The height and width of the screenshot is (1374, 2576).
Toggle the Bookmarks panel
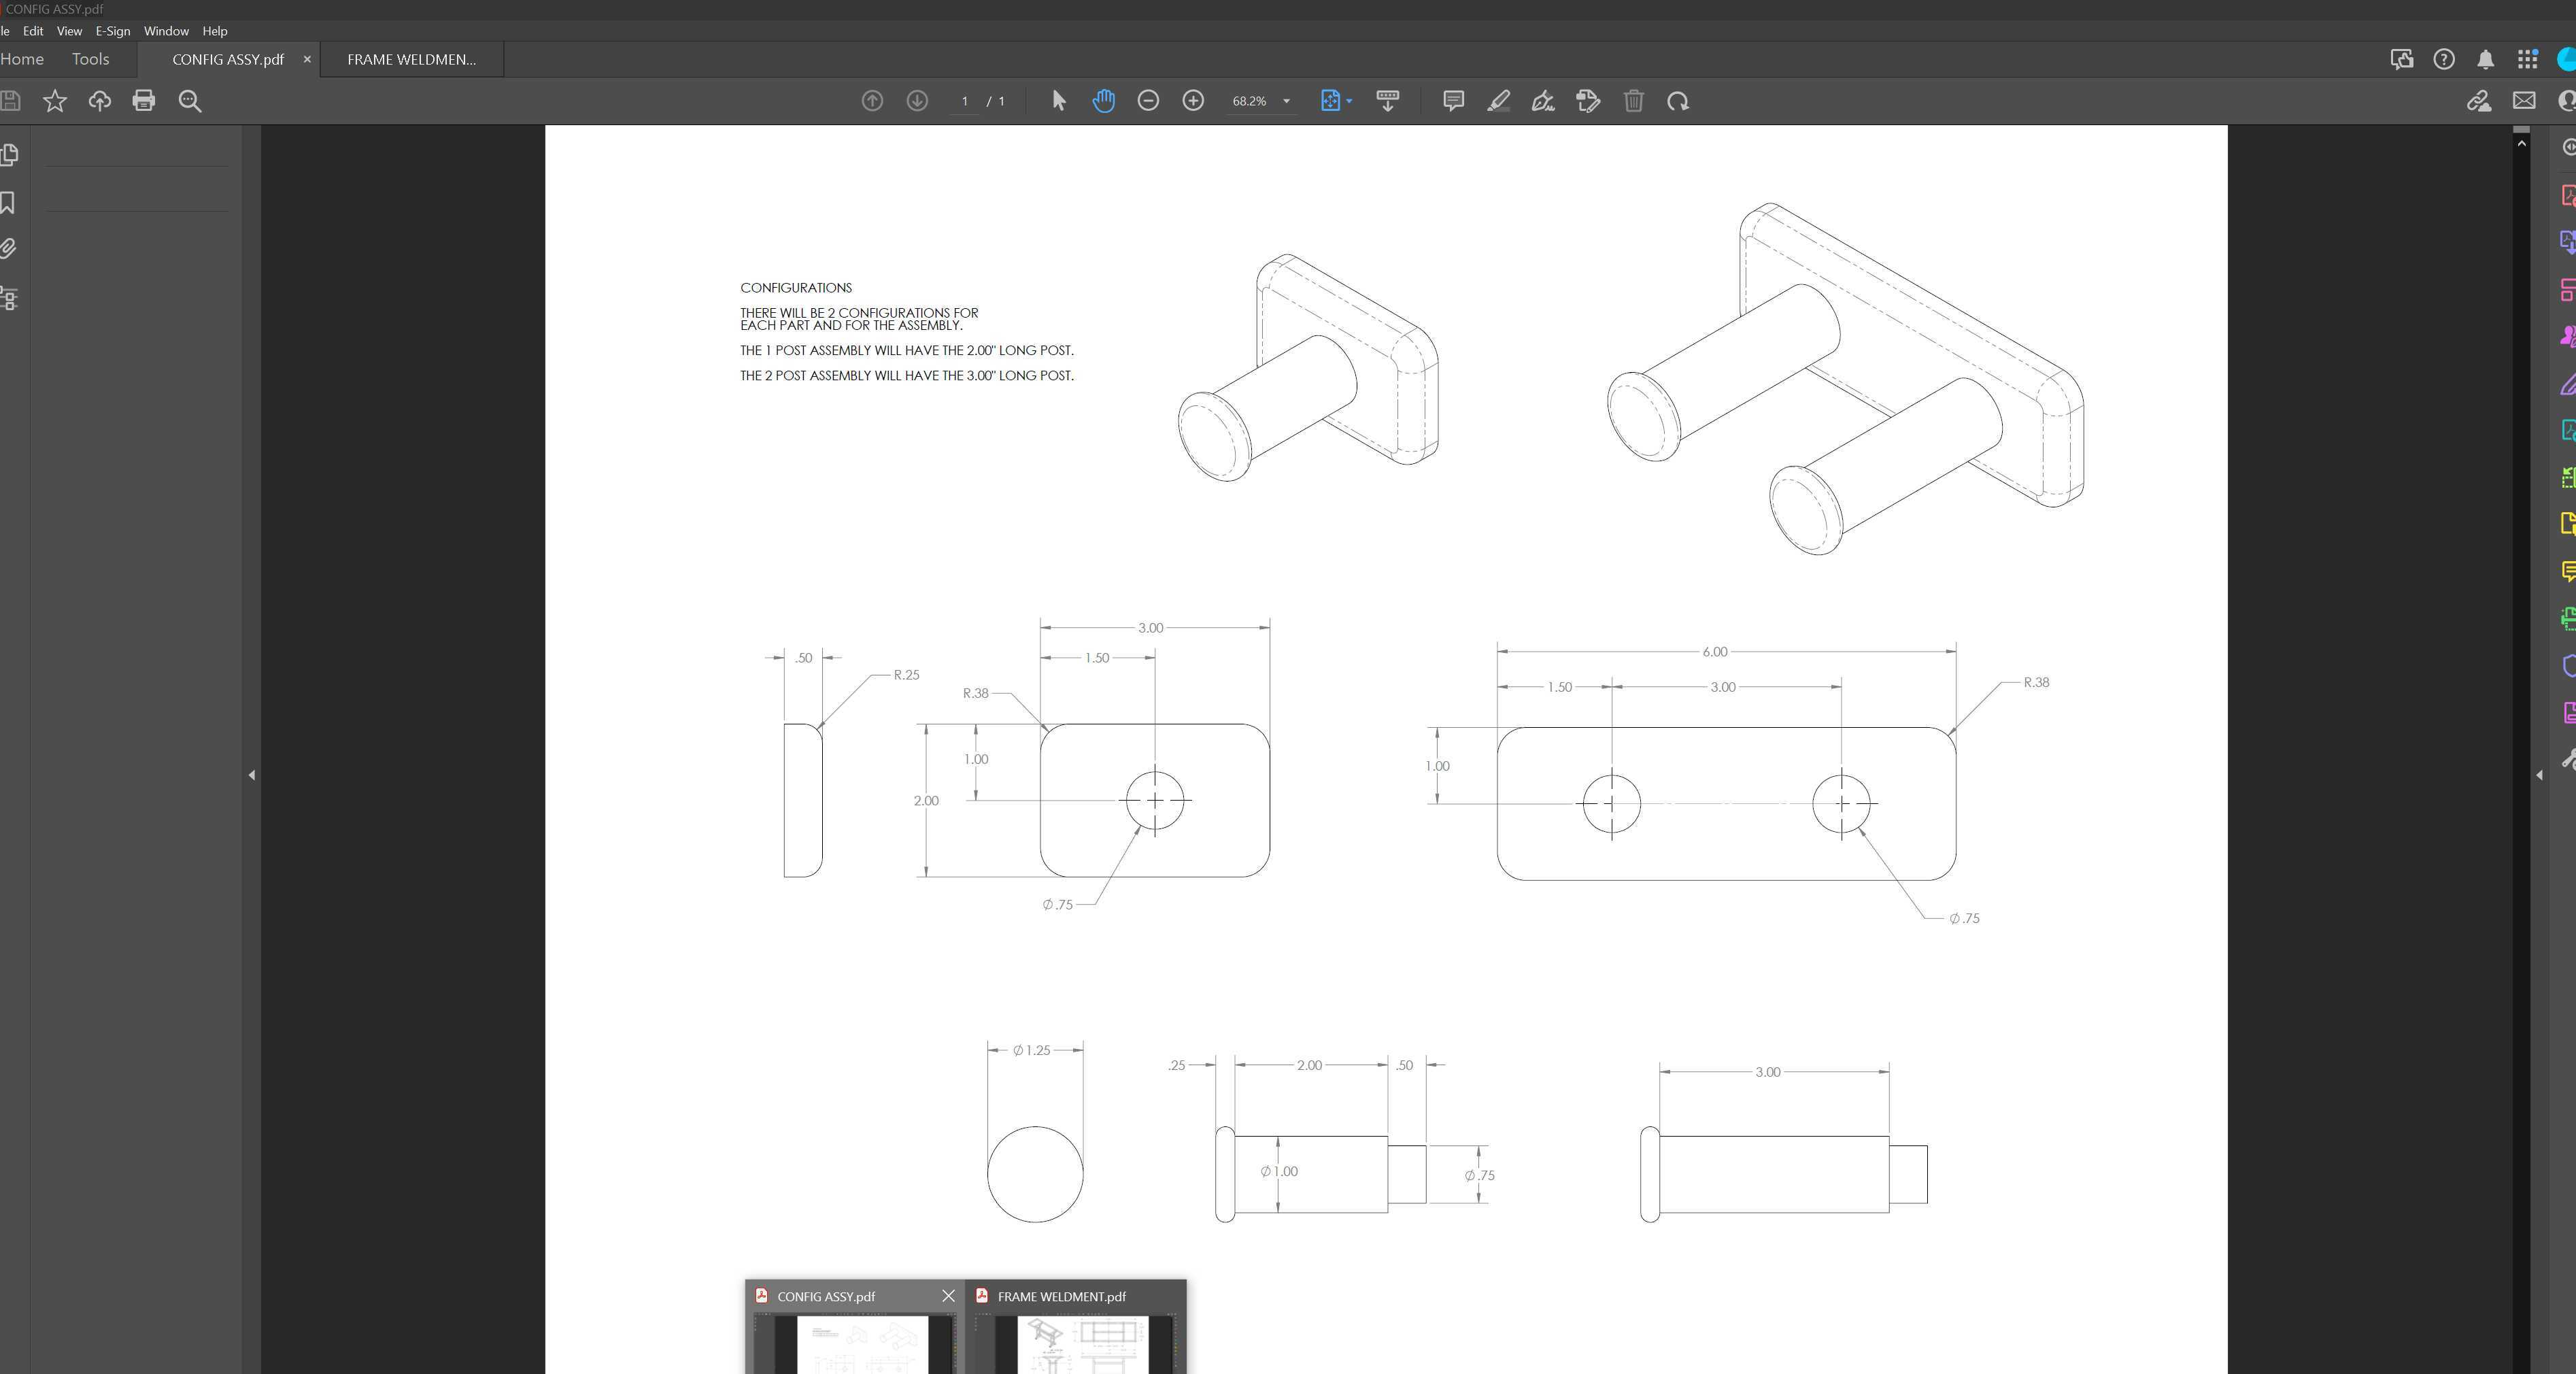point(9,203)
